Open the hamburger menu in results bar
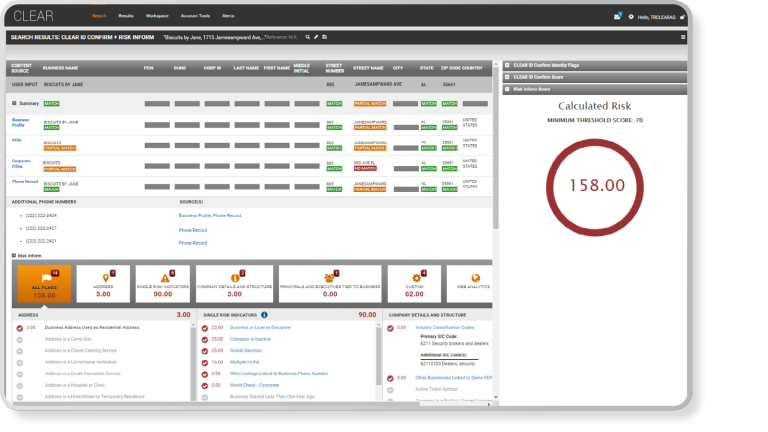Image resolution: width=768 pixels, height=432 pixels. tap(683, 37)
